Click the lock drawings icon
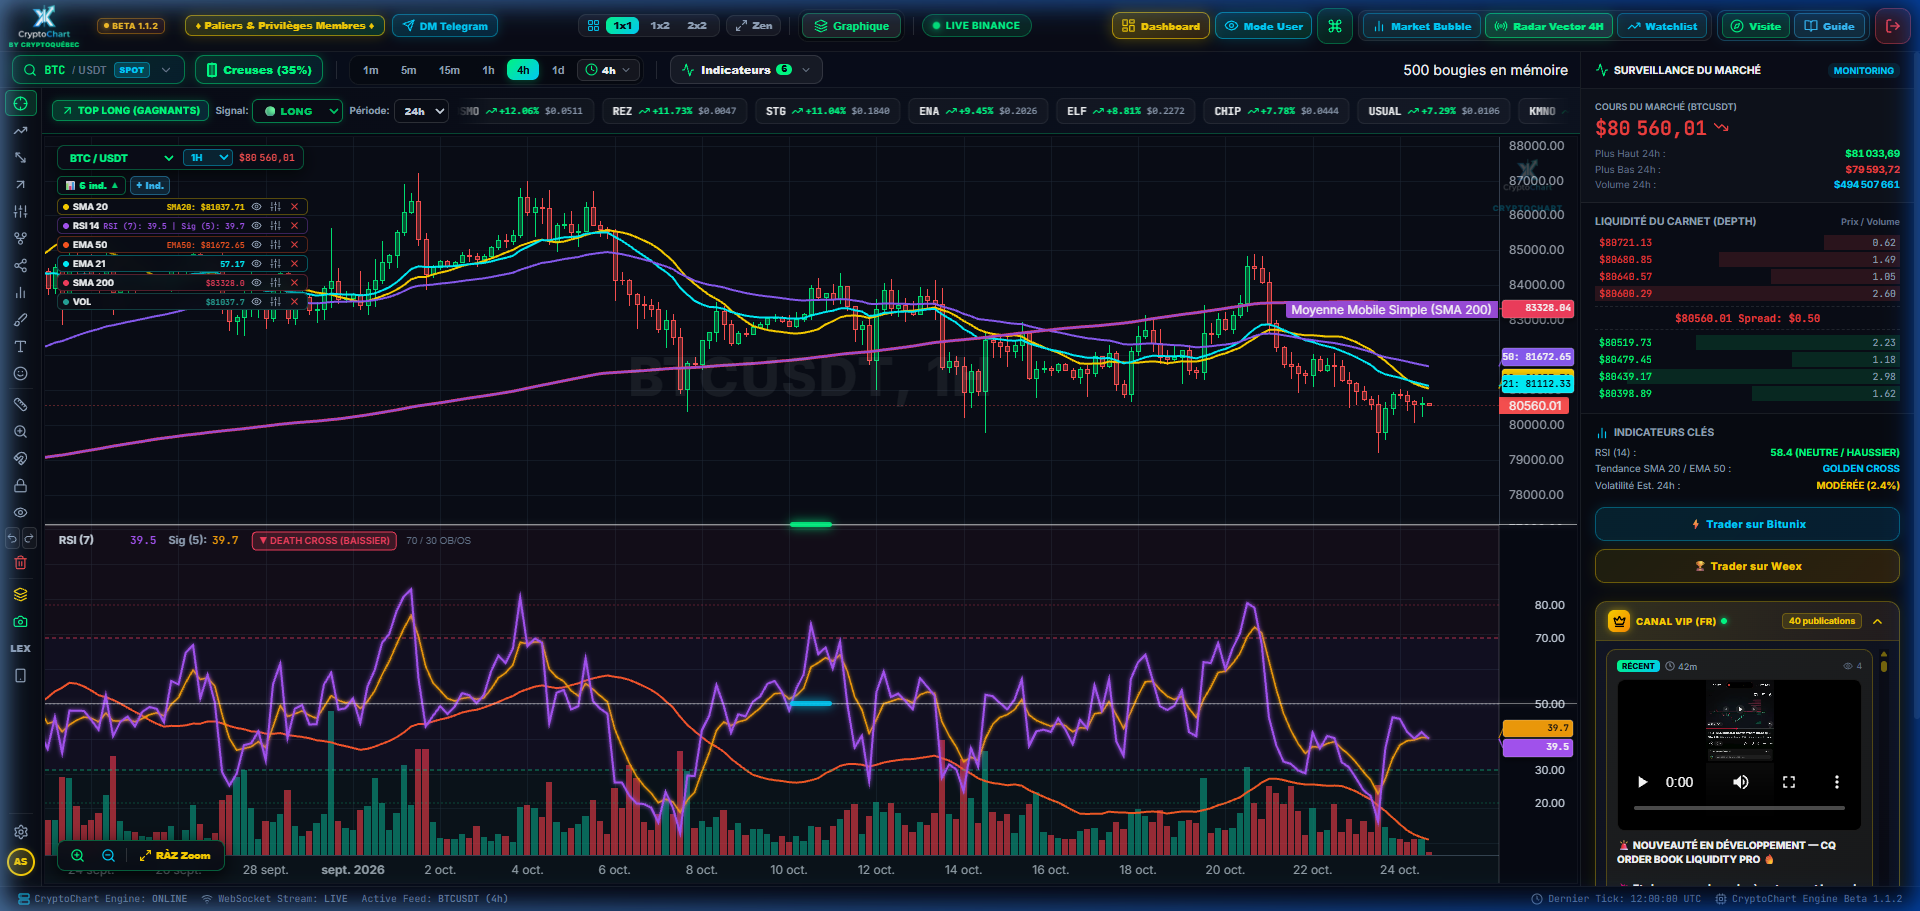 coord(20,486)
